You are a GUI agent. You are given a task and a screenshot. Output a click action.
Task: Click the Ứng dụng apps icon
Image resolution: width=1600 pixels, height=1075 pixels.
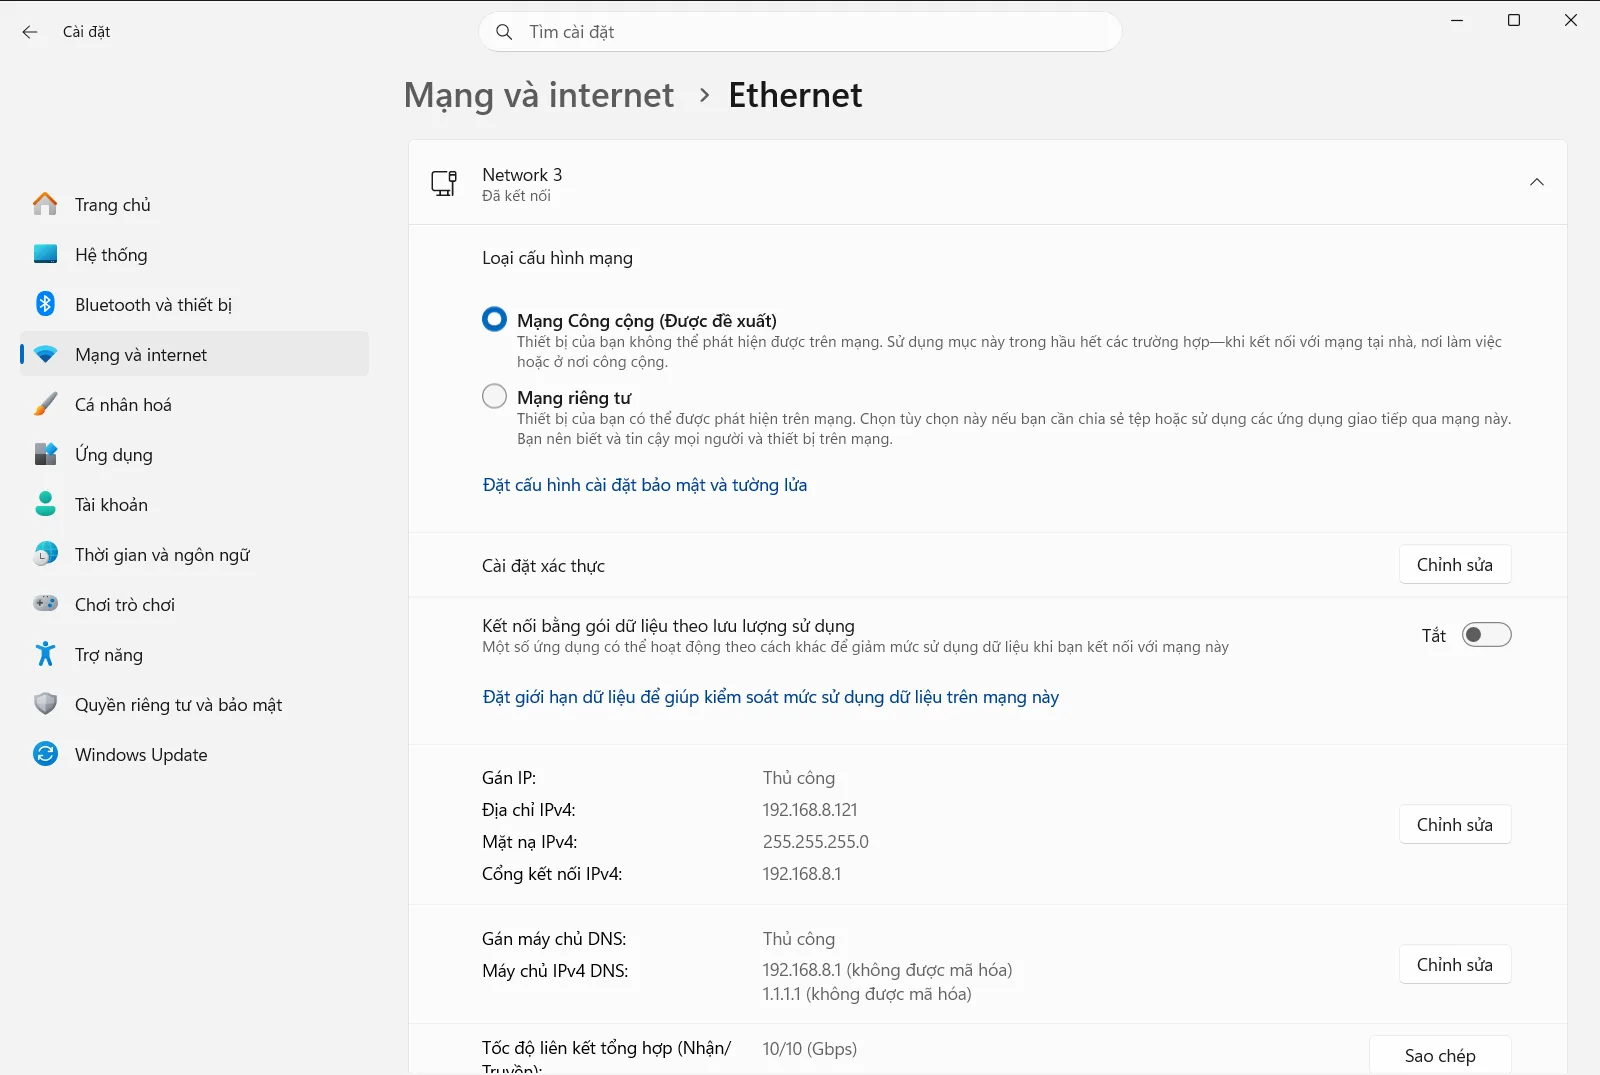pyautogui.click(x=45, y=454)
